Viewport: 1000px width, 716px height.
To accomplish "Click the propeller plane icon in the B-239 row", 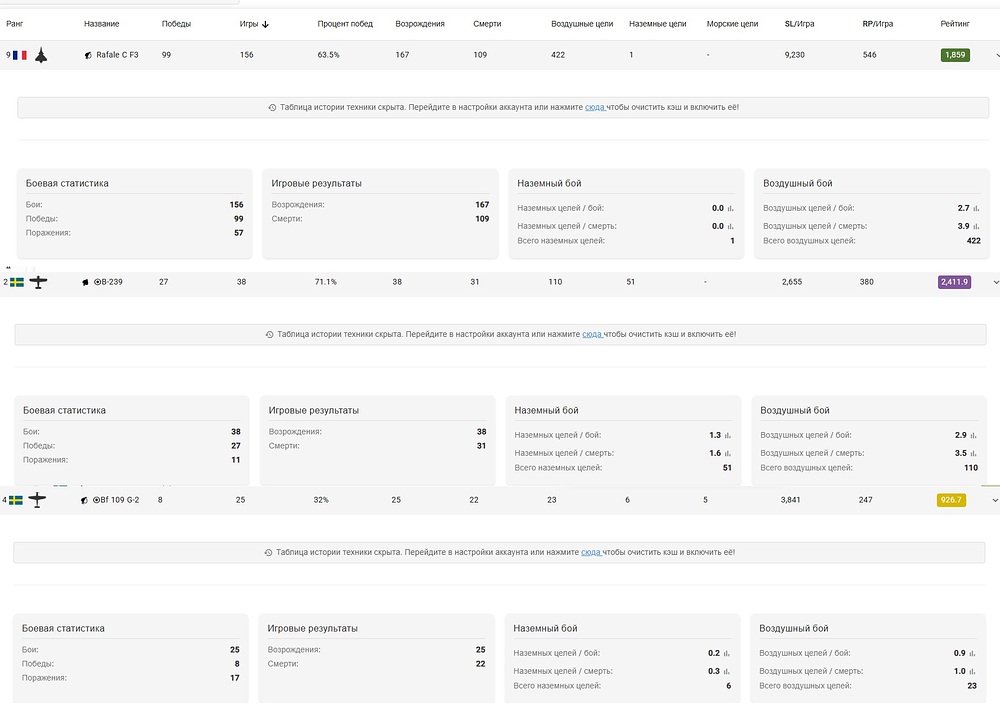I will pos(38,282).
